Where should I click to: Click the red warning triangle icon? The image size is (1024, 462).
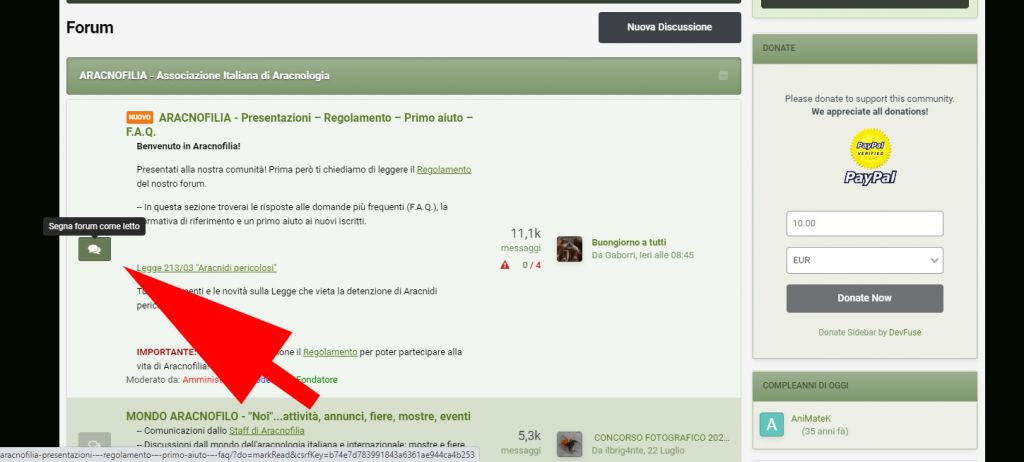[505, 265]
